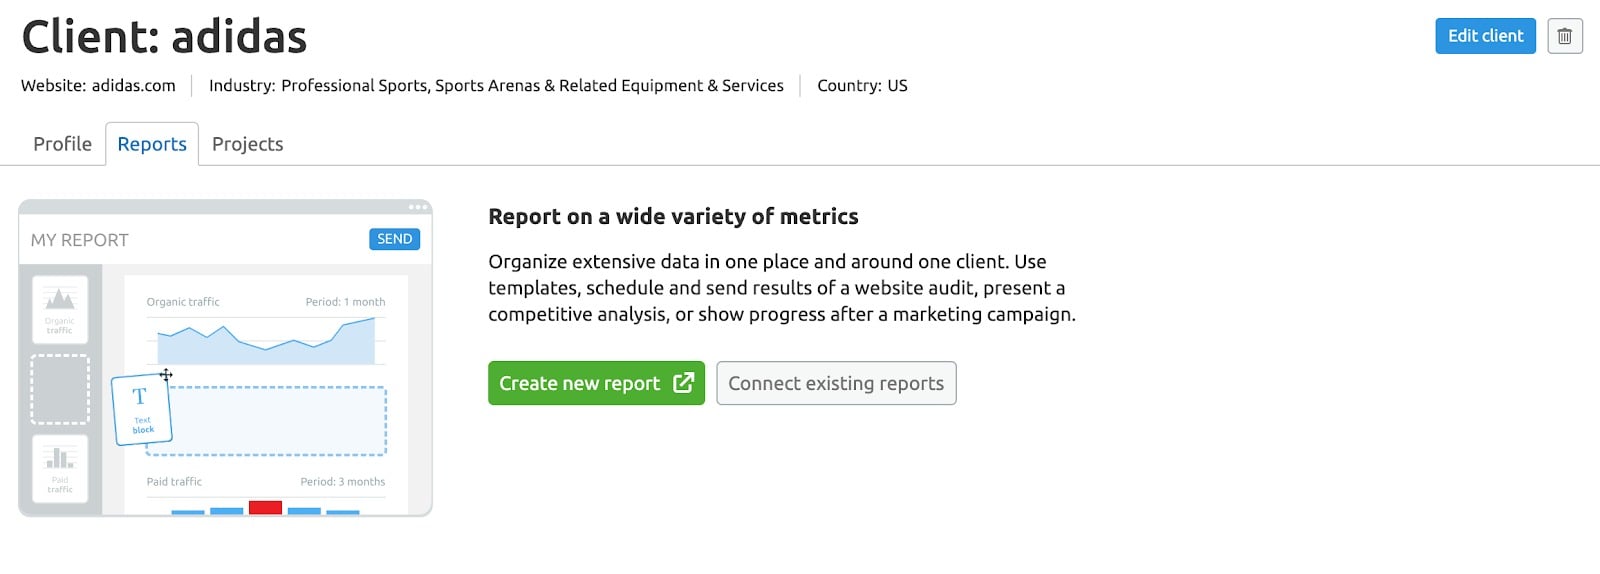The image size is (1600, 574).
Task: Click Create new report button
Action: point(596,383)
